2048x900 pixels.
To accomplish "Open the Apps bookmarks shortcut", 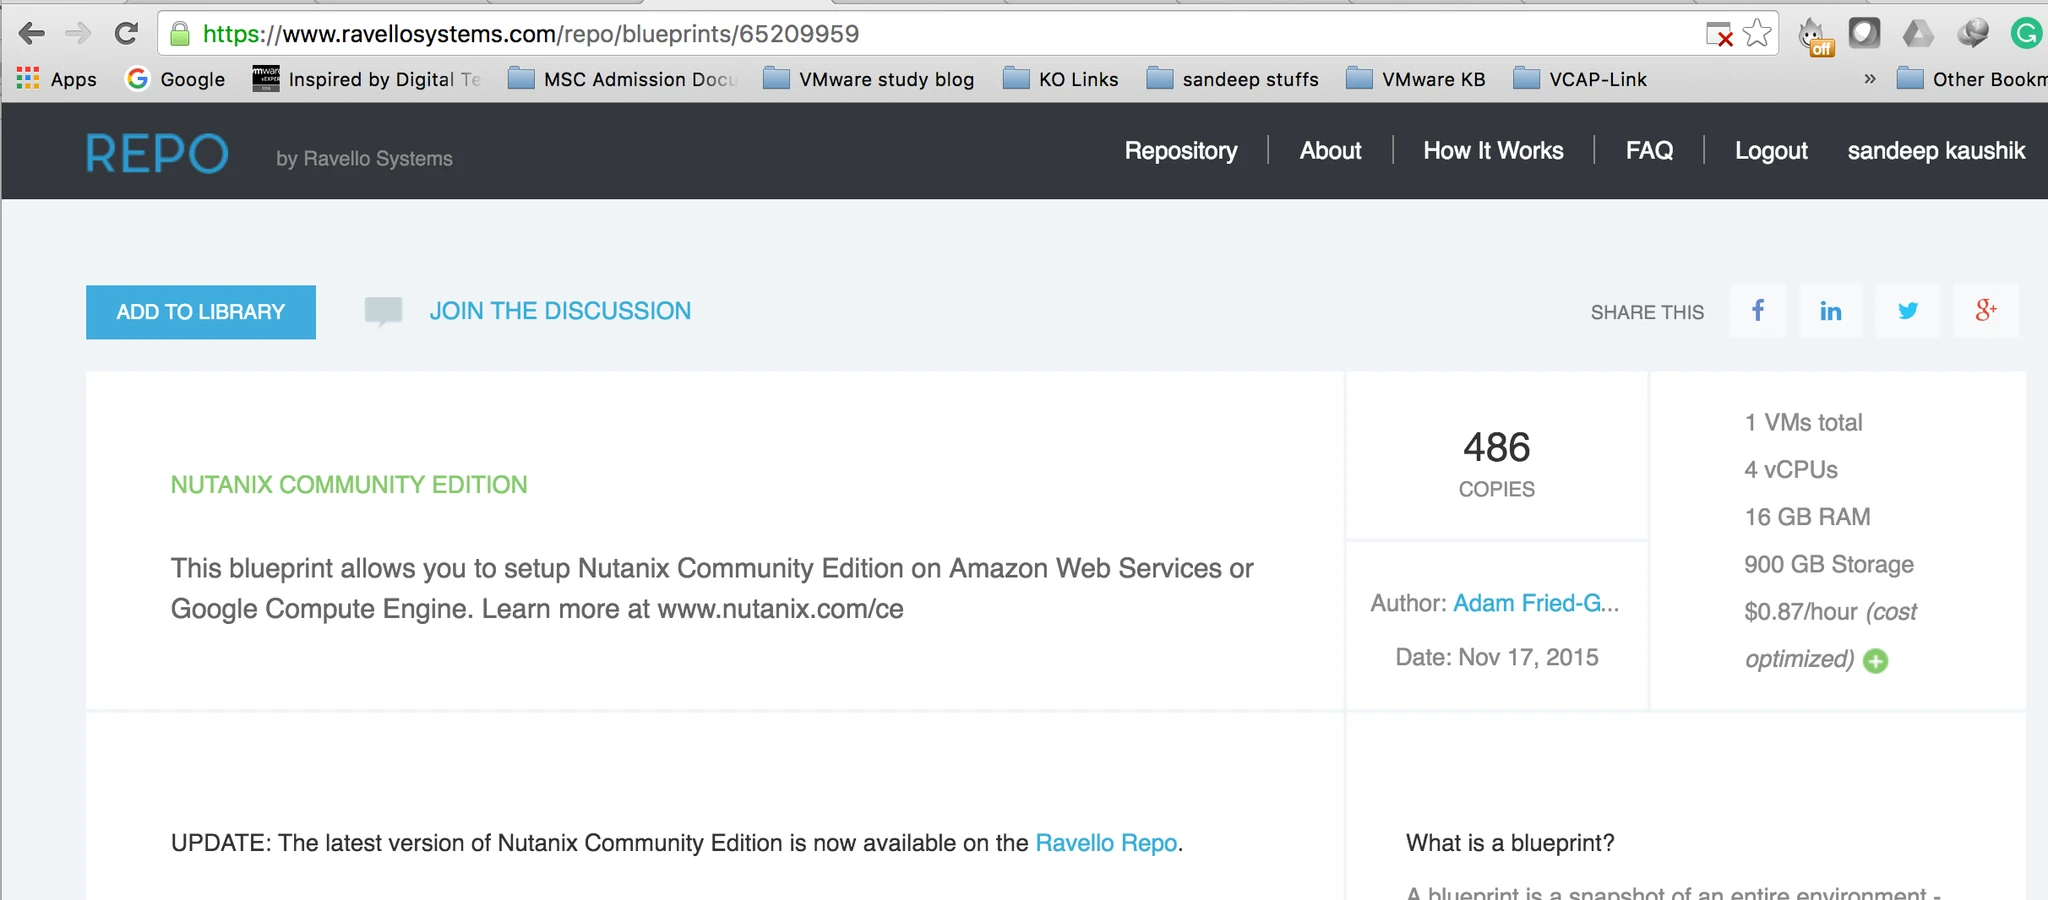I will point(57,79).
